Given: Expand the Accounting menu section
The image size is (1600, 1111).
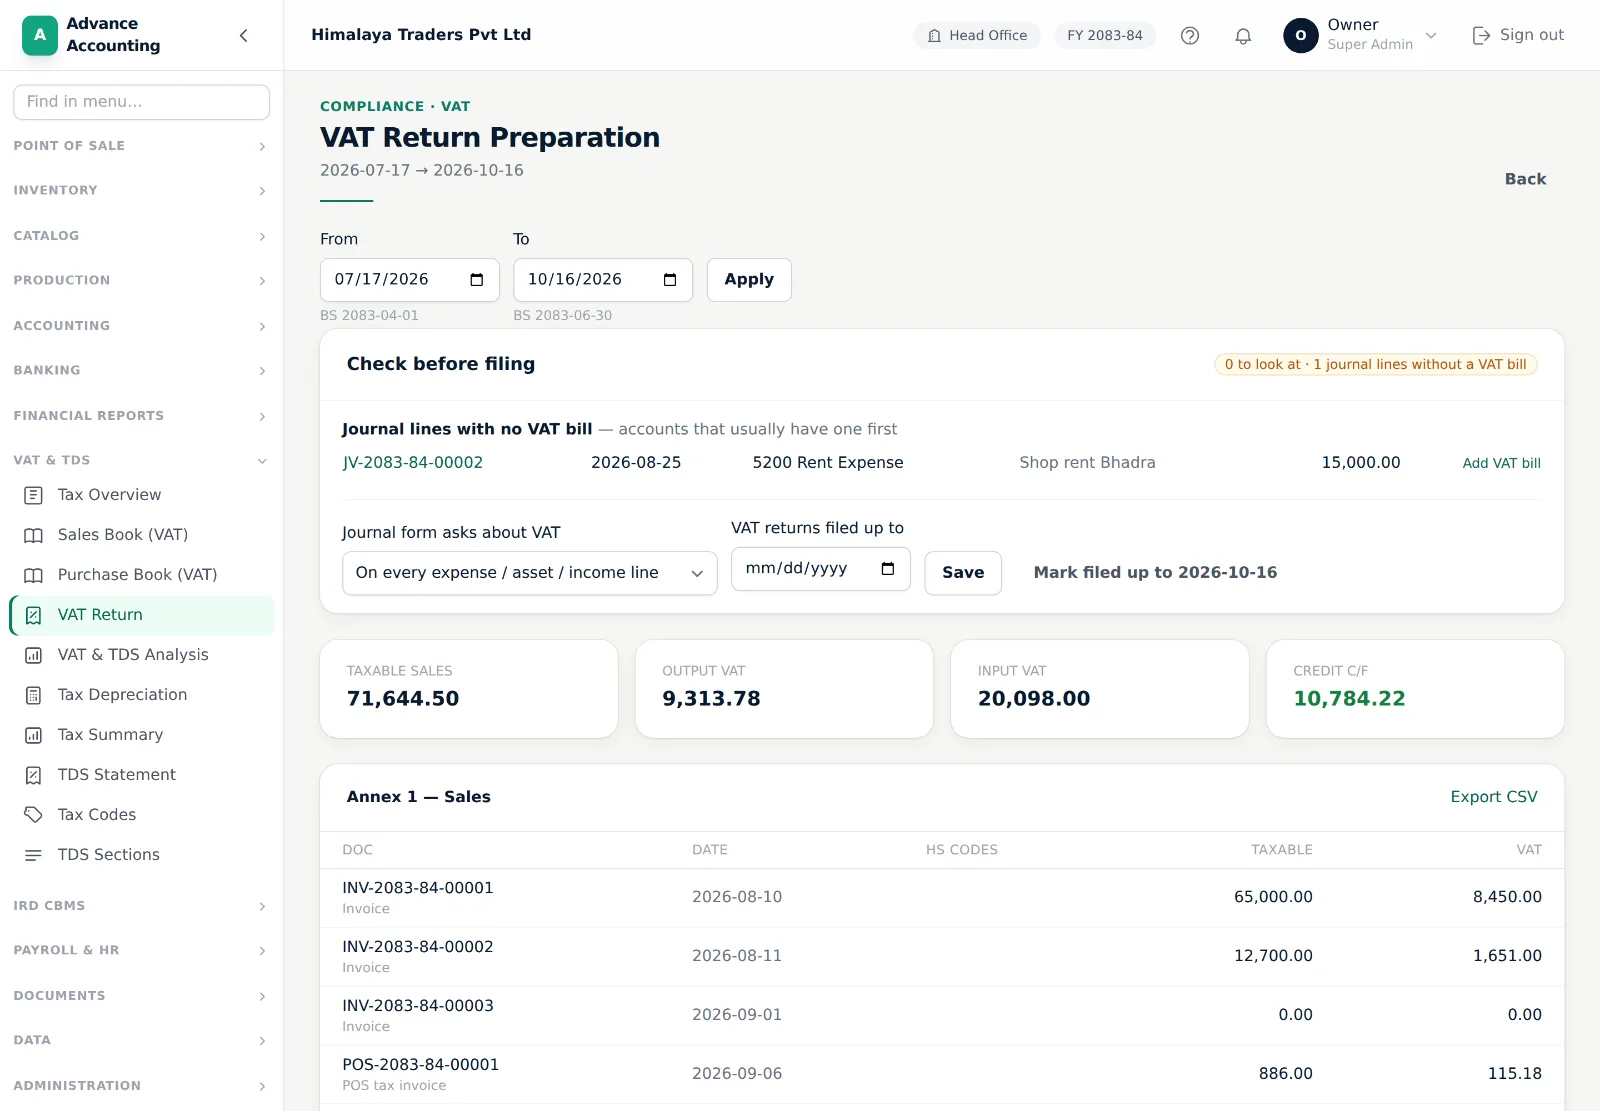Looking at the screenshot, I should pos(141,326).
